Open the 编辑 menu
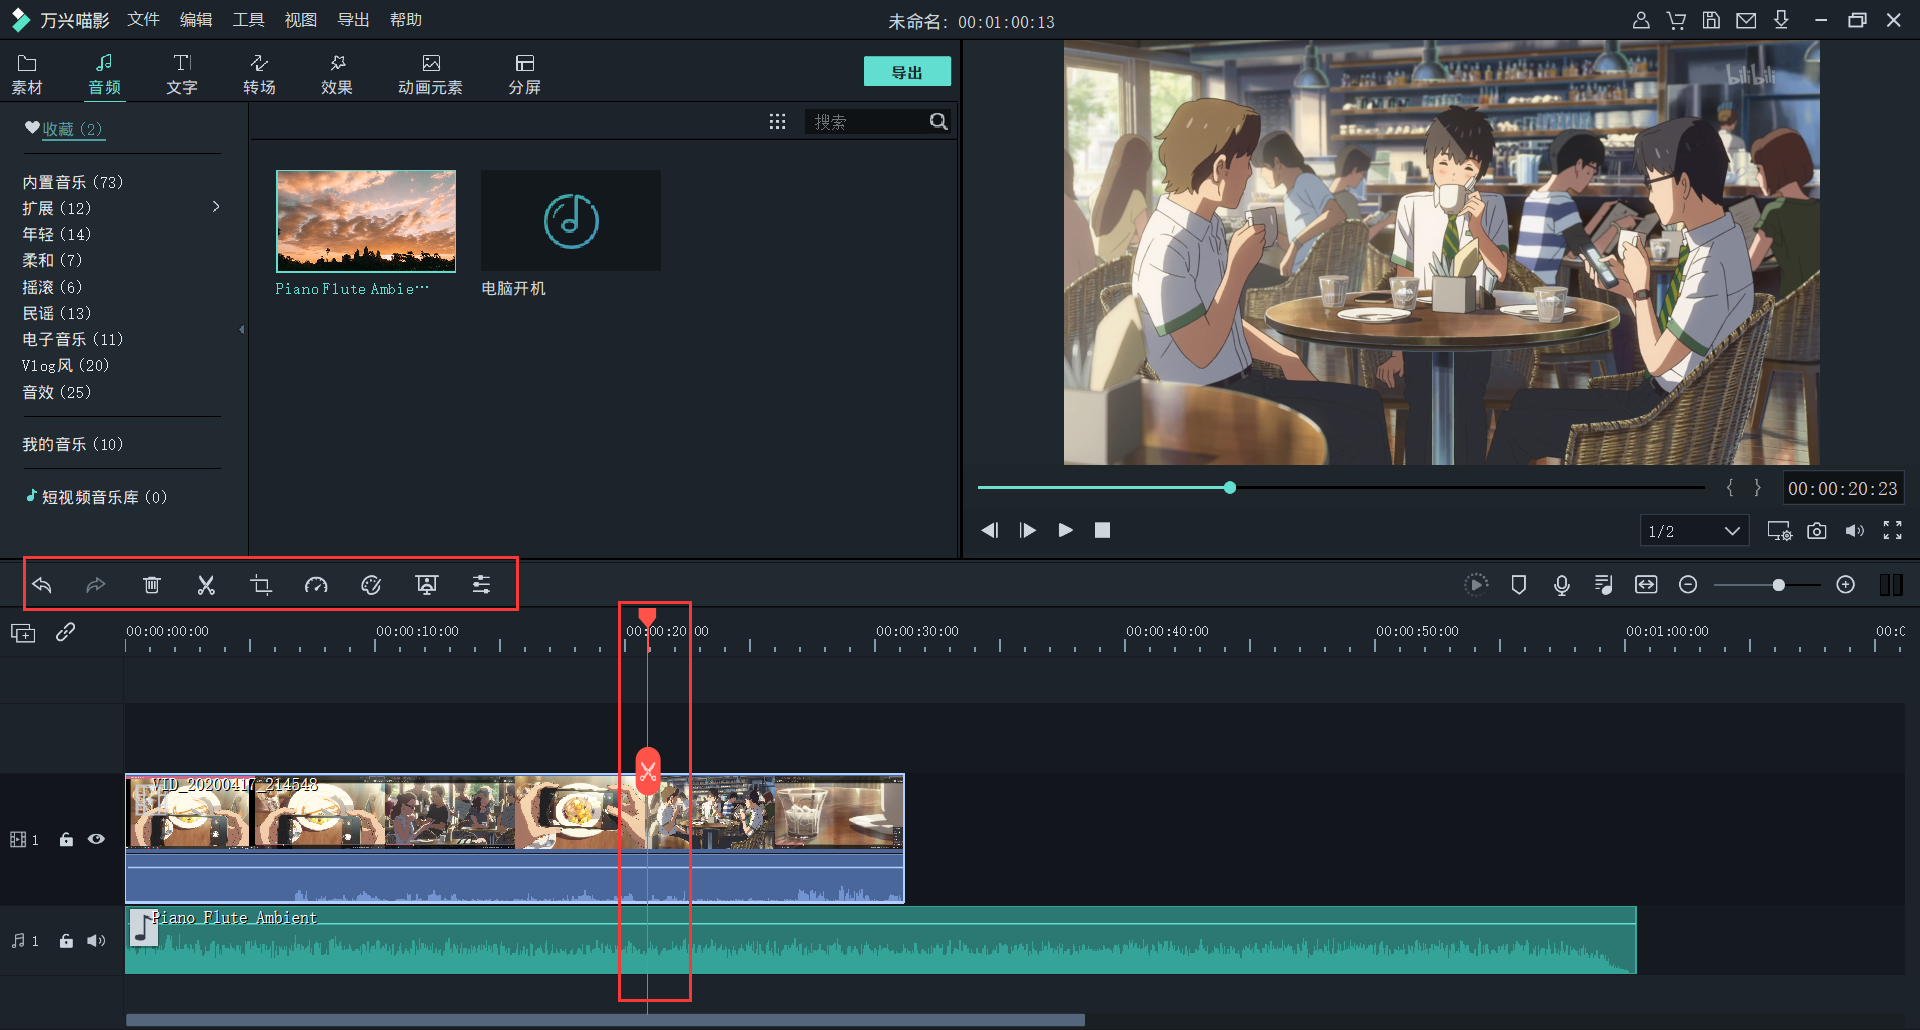Viewport: 1920px width, 1030px height. [196, 20]
